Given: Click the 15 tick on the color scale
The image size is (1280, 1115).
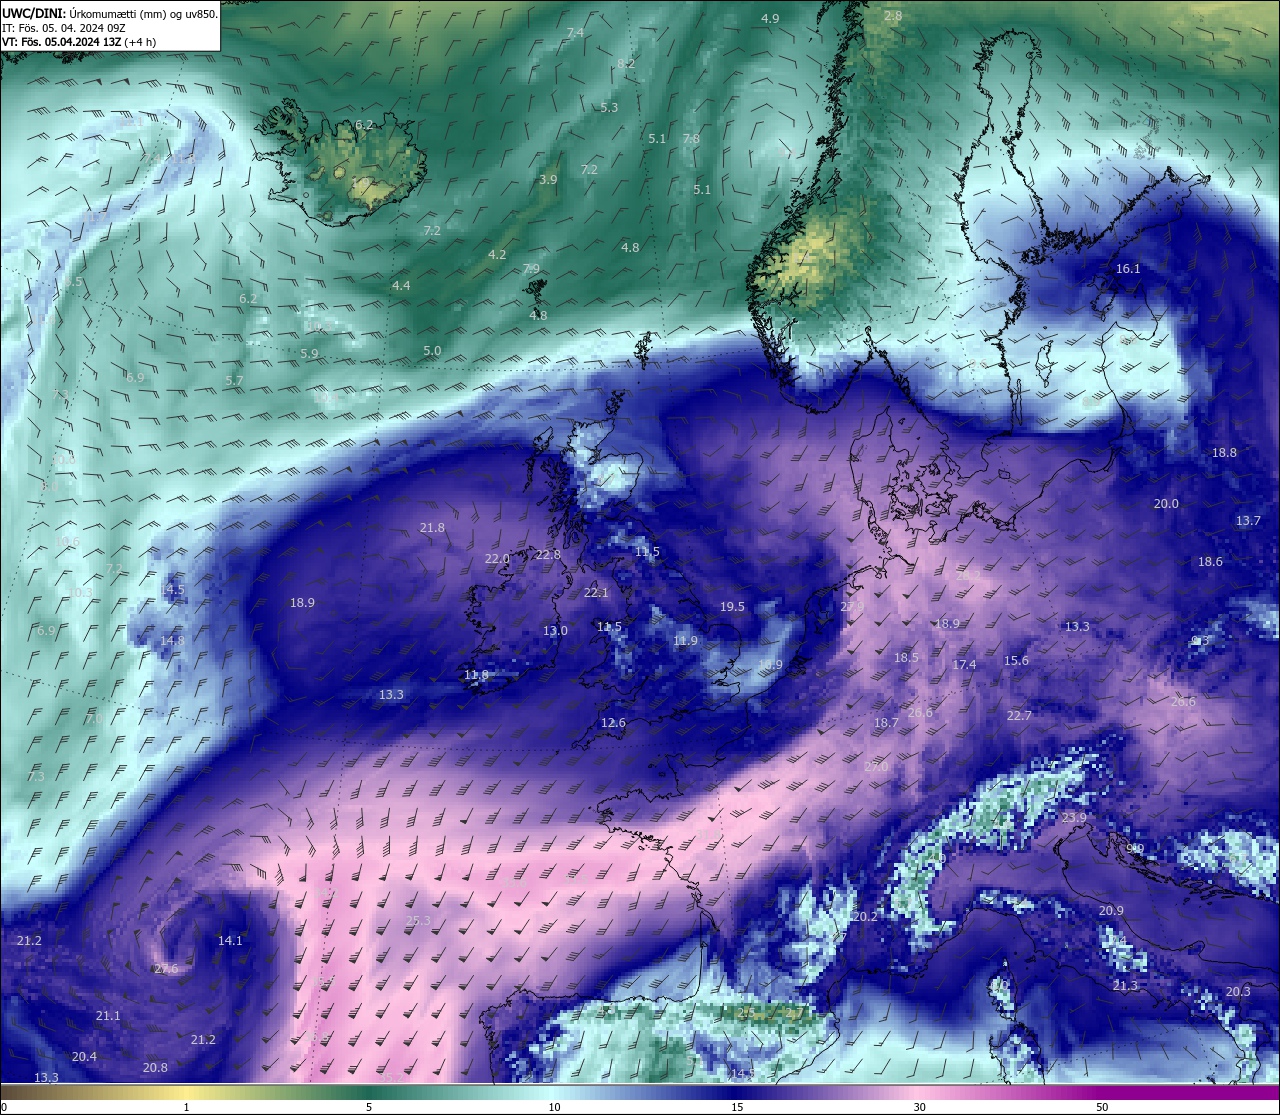Looking at the screenshot, I should click(x=737, y=1107).
